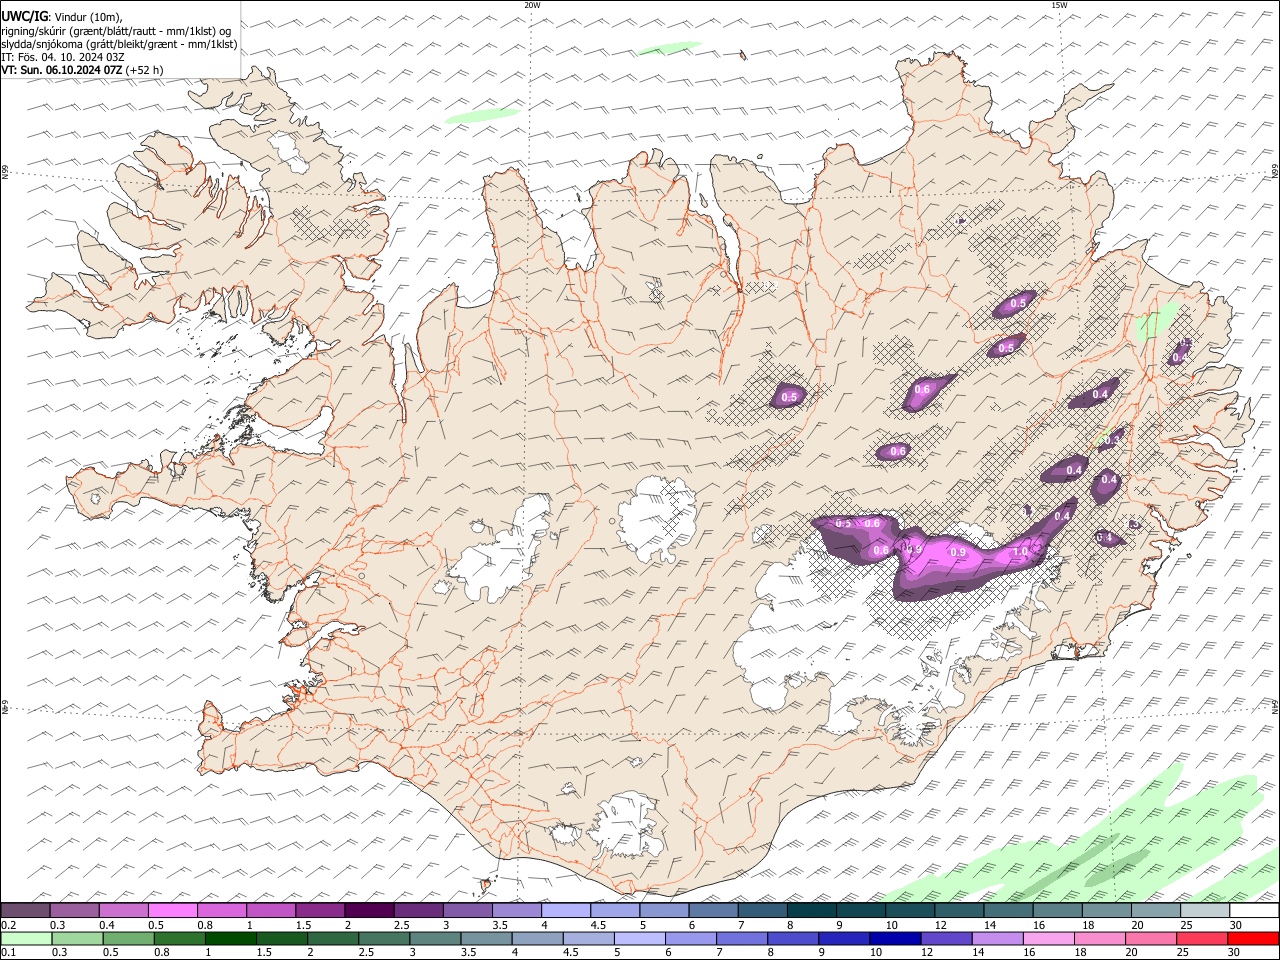This screenshot has height=960, width=1280.
Task: Click the '12' label on the purple snow scale
Action: [941, 925]
